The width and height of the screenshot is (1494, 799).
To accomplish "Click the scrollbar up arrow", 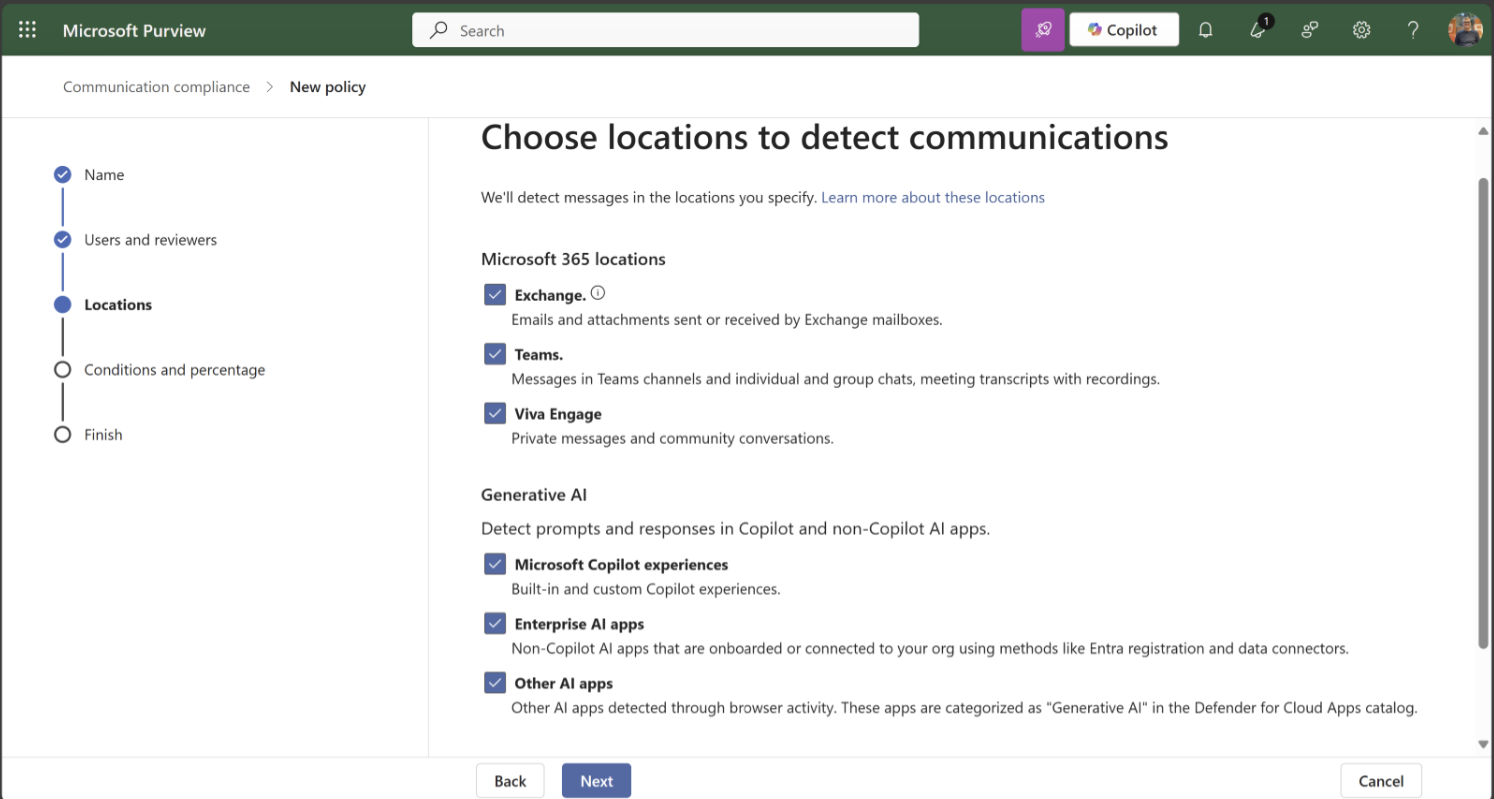I will click(1483, 131).
